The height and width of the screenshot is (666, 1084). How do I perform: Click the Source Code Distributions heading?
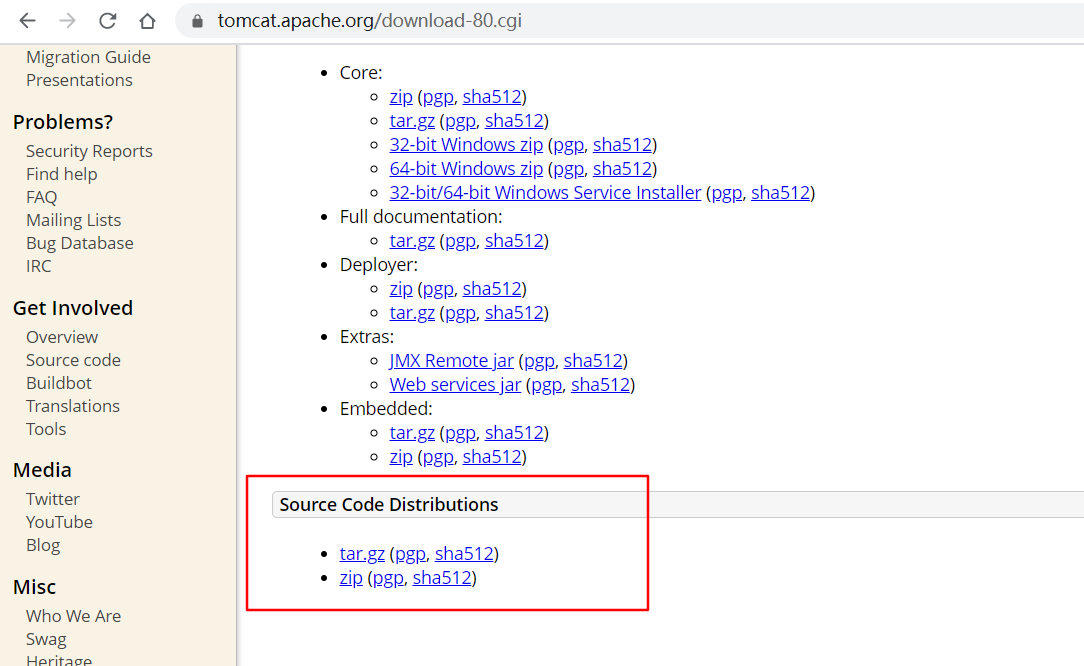[389, 505]
